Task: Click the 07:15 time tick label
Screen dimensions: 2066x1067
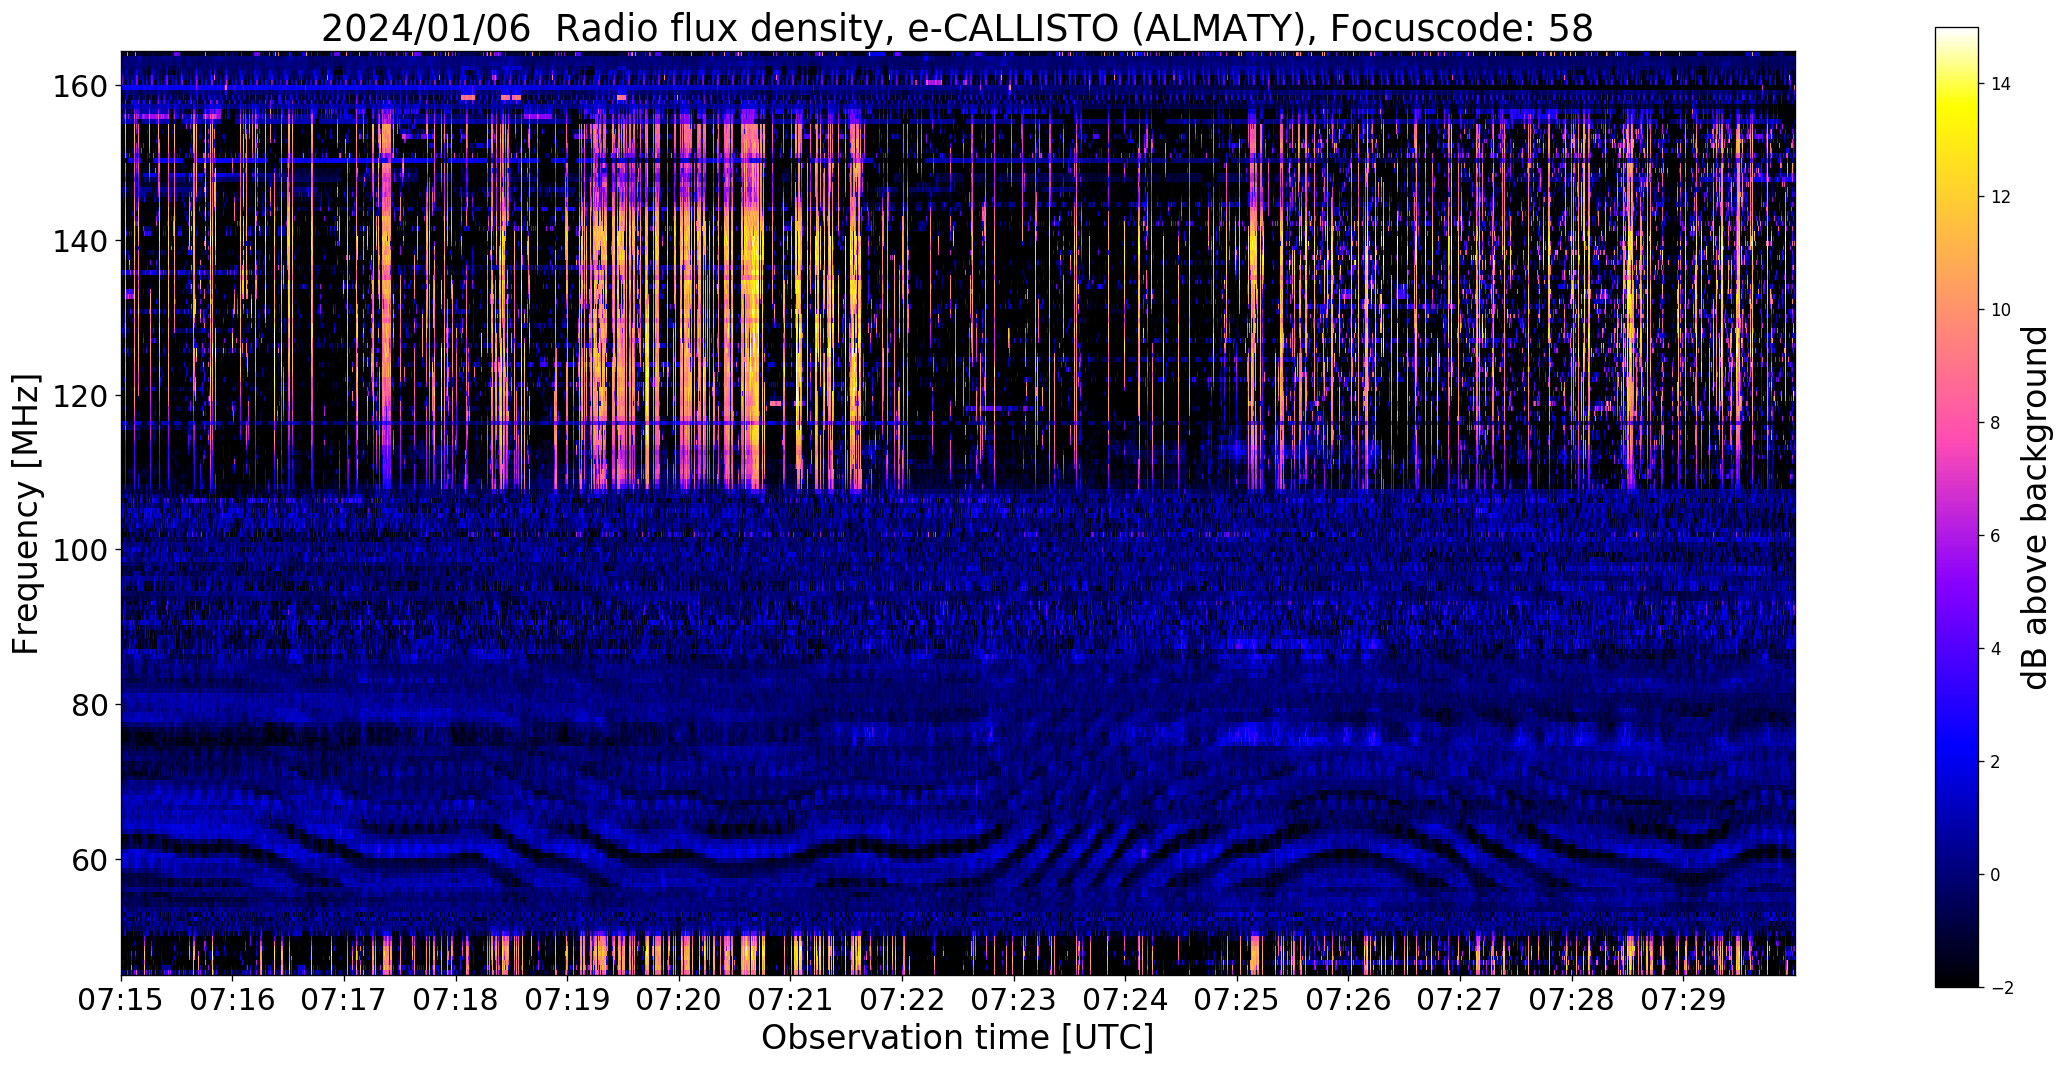Action: (121, 1000)
